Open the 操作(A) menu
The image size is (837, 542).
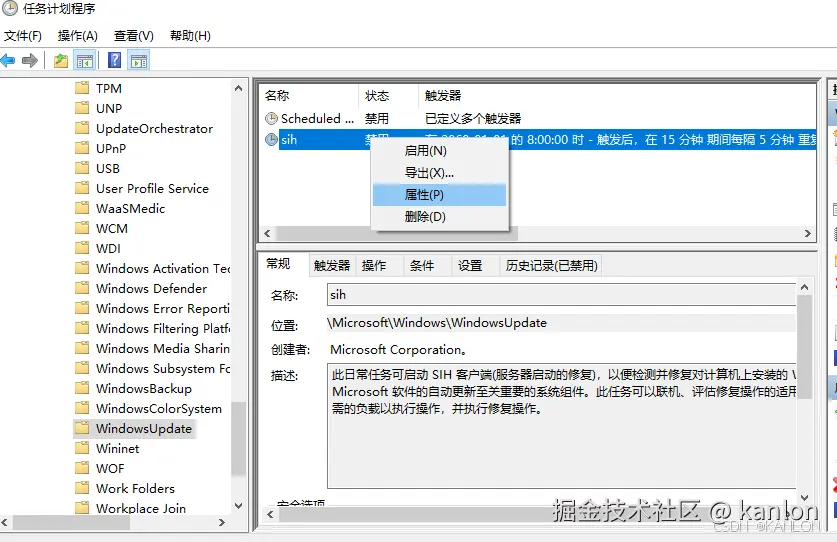tap(78, 36)
